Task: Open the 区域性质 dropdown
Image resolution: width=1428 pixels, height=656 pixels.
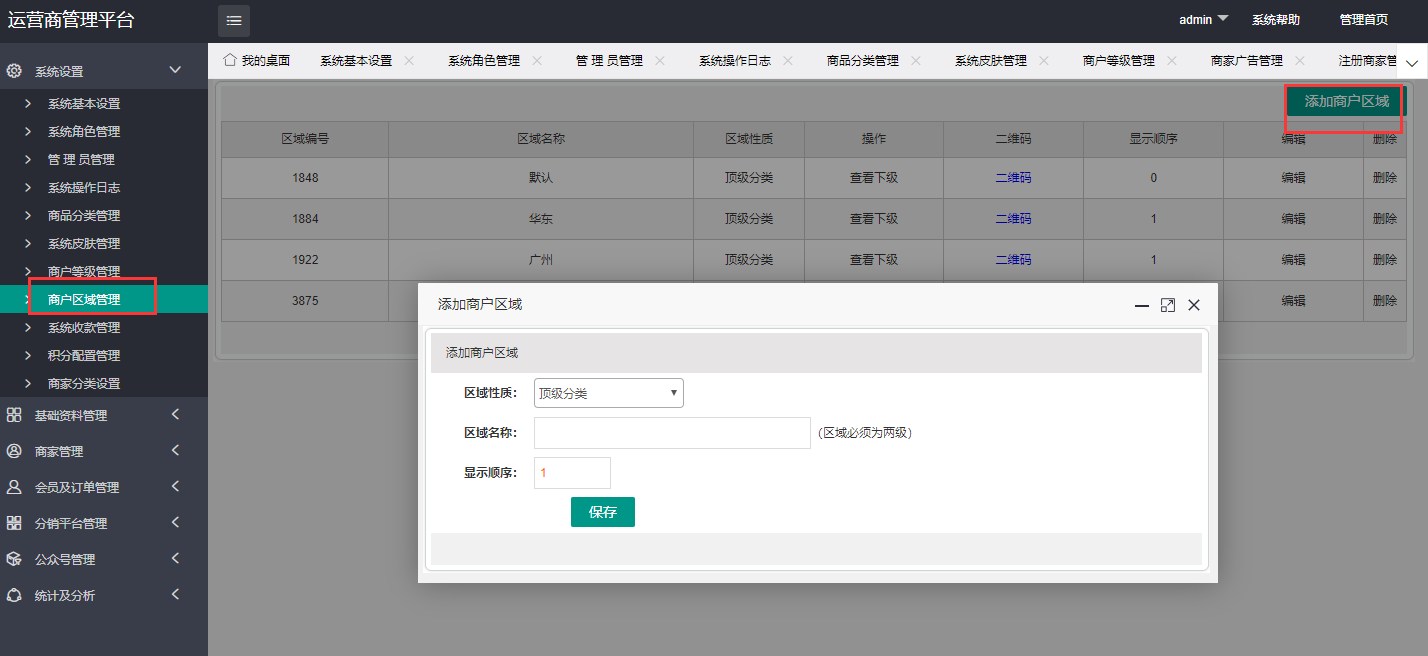Action: [609, 393]
